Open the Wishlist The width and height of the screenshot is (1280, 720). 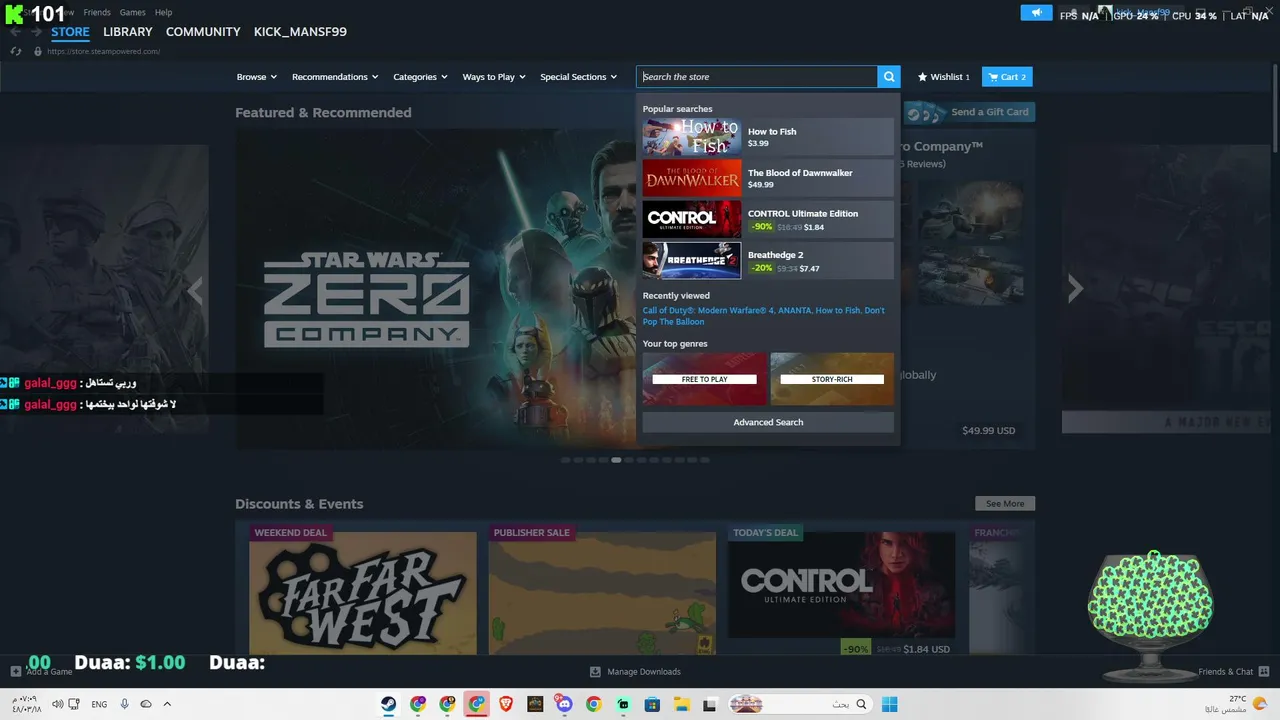(944, 77)
